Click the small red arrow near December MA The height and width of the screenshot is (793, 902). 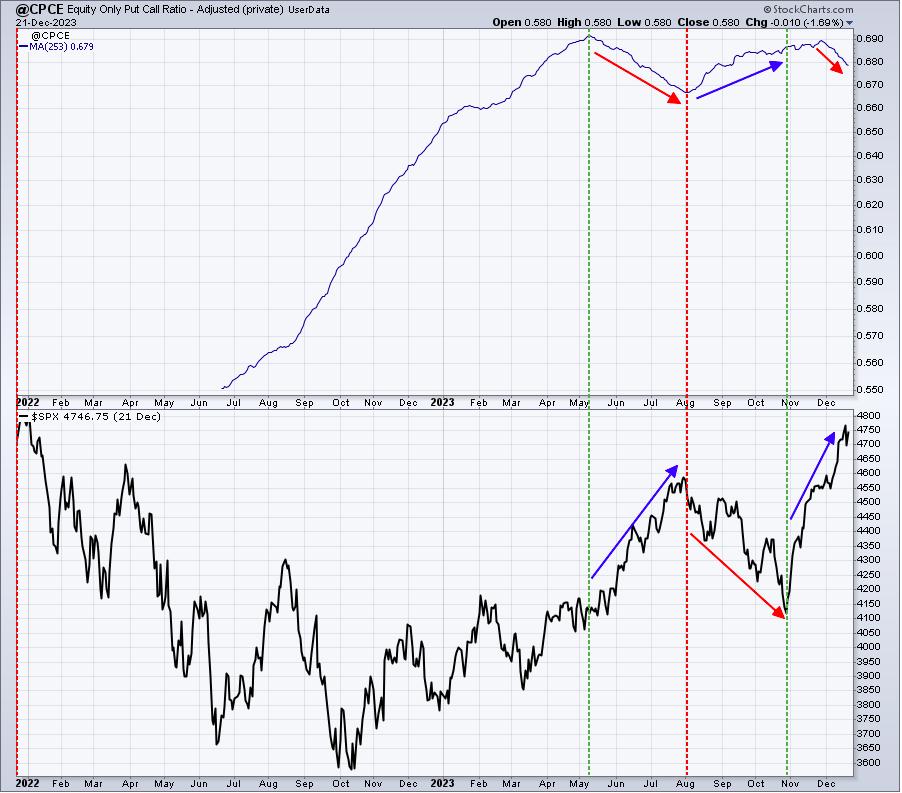(830, 61)
